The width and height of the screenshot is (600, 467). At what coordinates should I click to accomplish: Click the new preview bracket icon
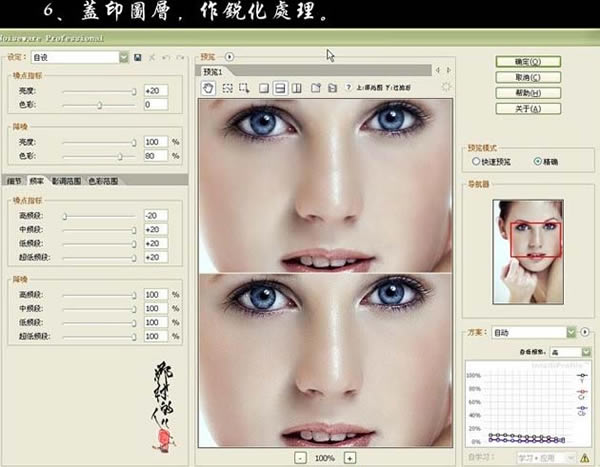(x=316, y=88)
